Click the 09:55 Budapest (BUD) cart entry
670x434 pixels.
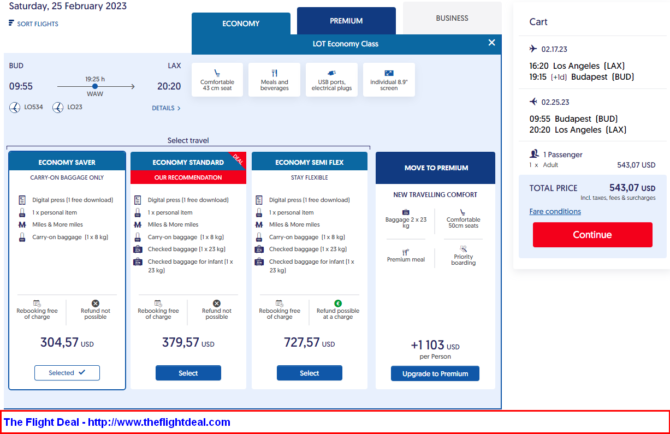pyautogui.click(x=573, y=119)
